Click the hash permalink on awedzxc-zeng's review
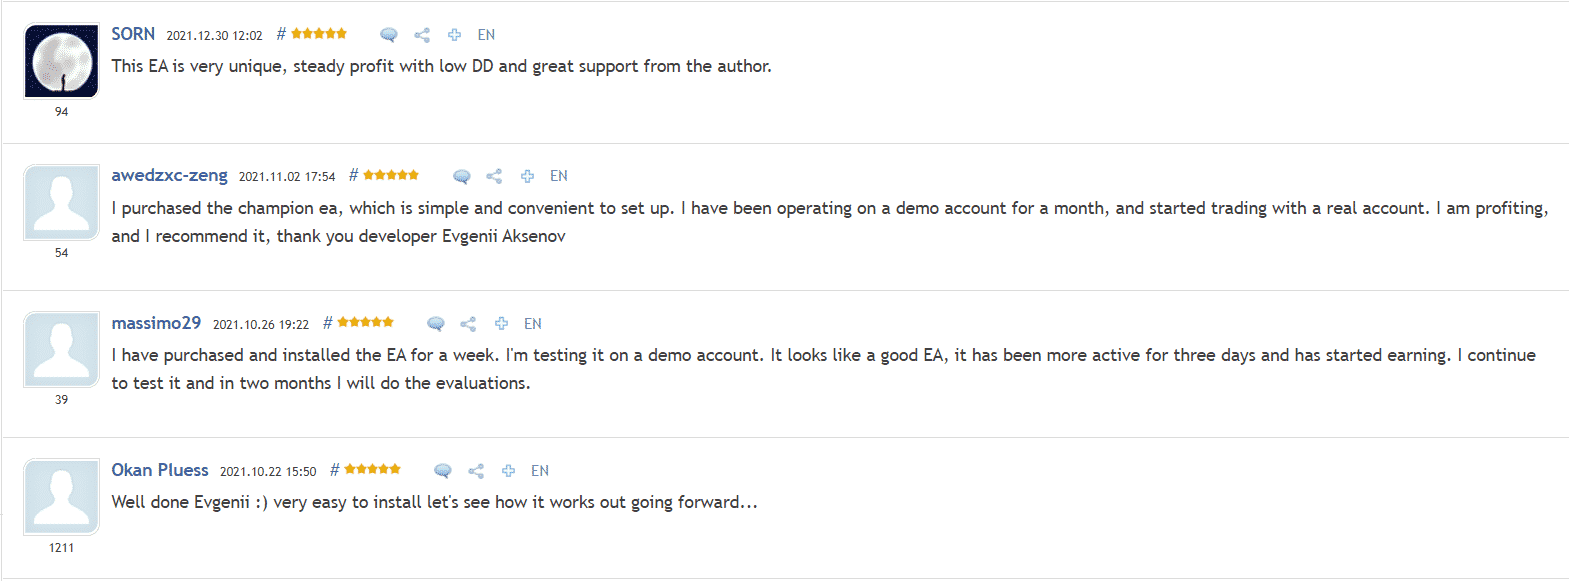The width and height of the screenshot is (1569, 581). tap(352, 174)
